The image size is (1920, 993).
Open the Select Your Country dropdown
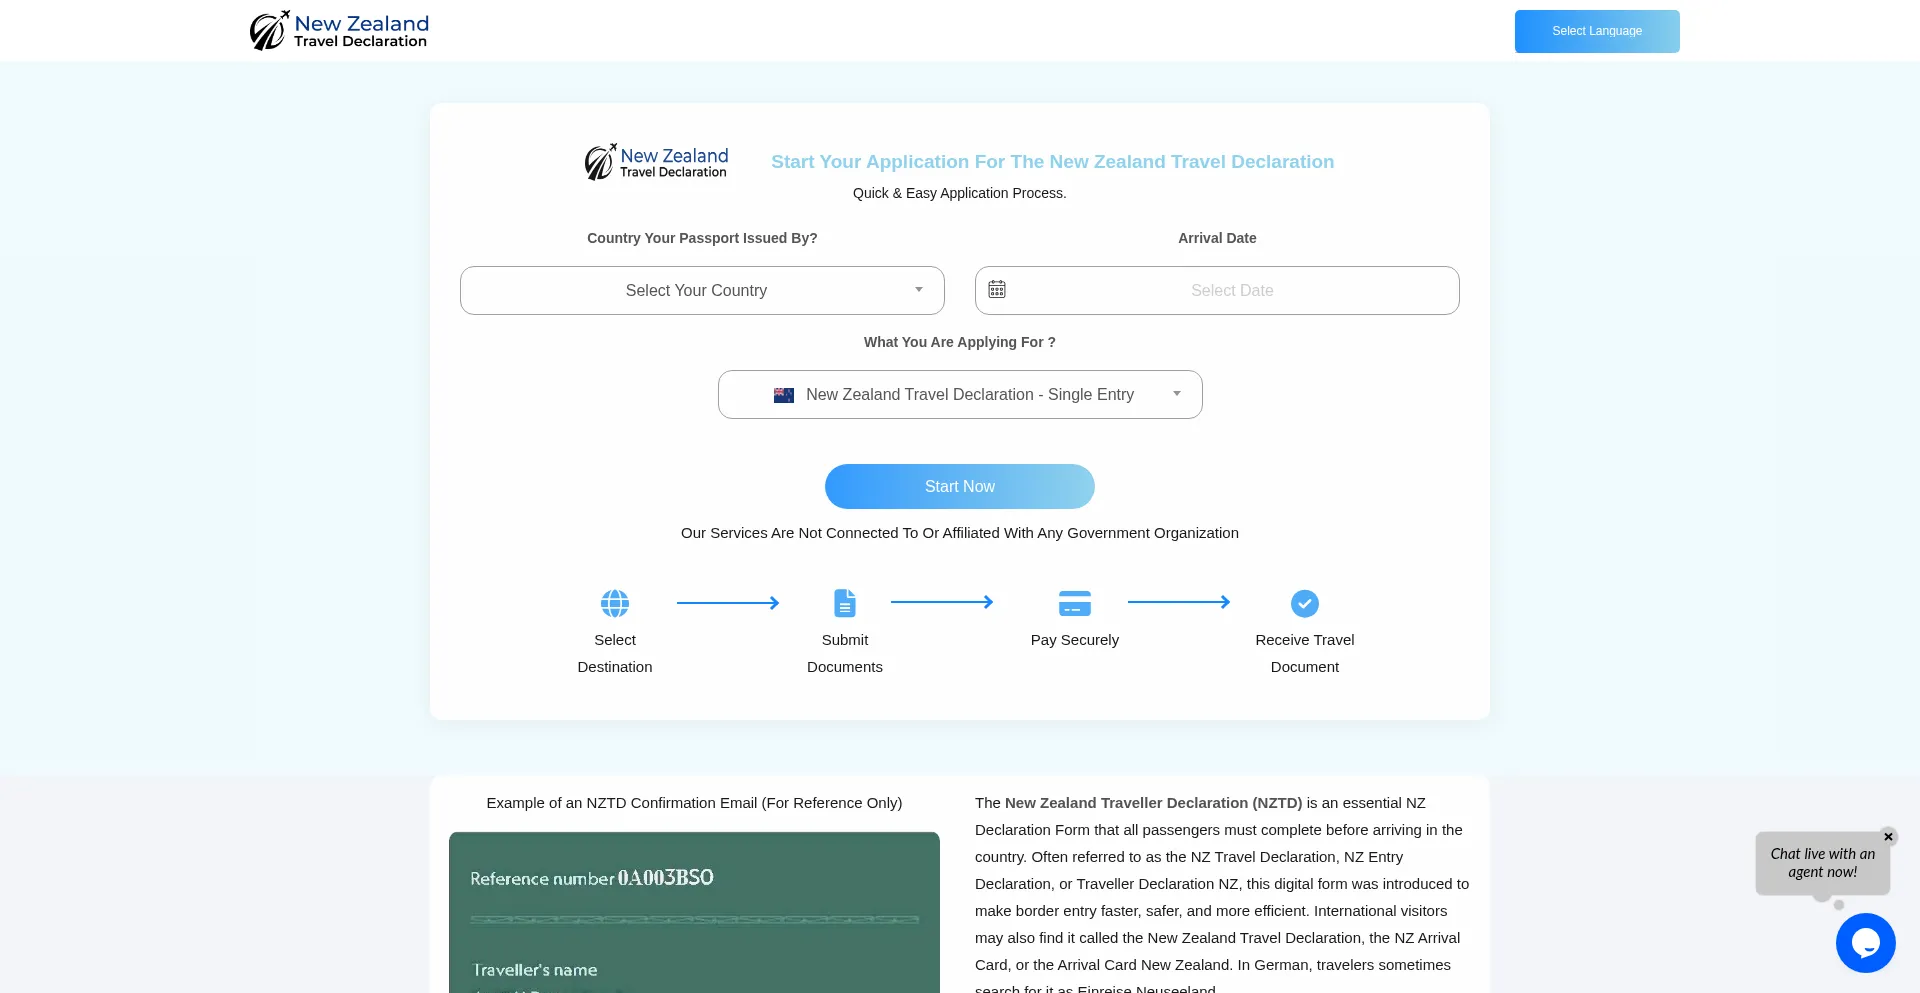(701, 290)
